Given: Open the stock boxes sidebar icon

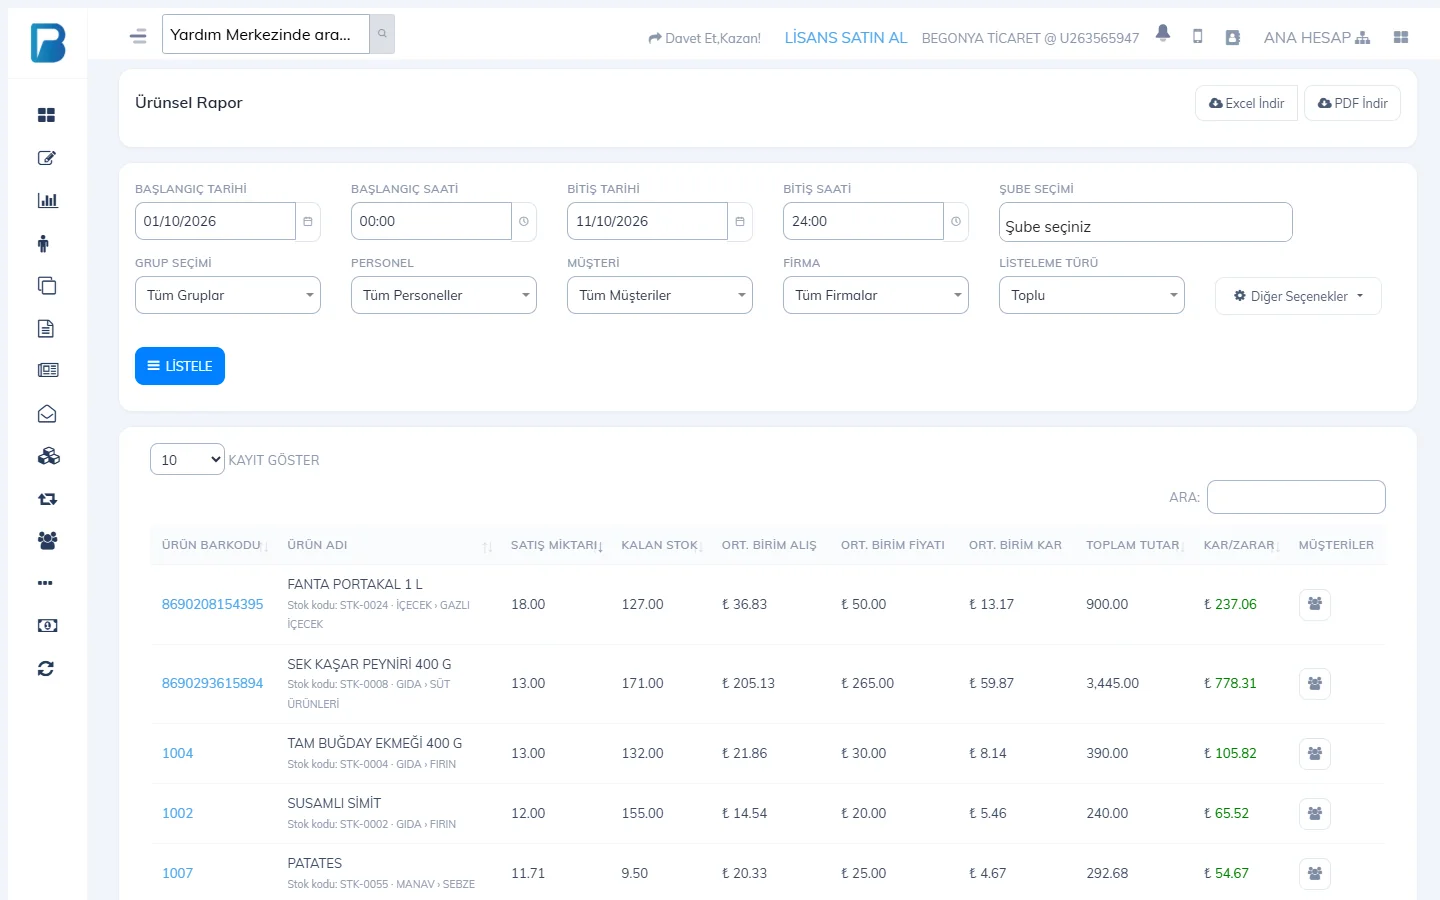Looking at the screenshot, I should pos(48,456).
